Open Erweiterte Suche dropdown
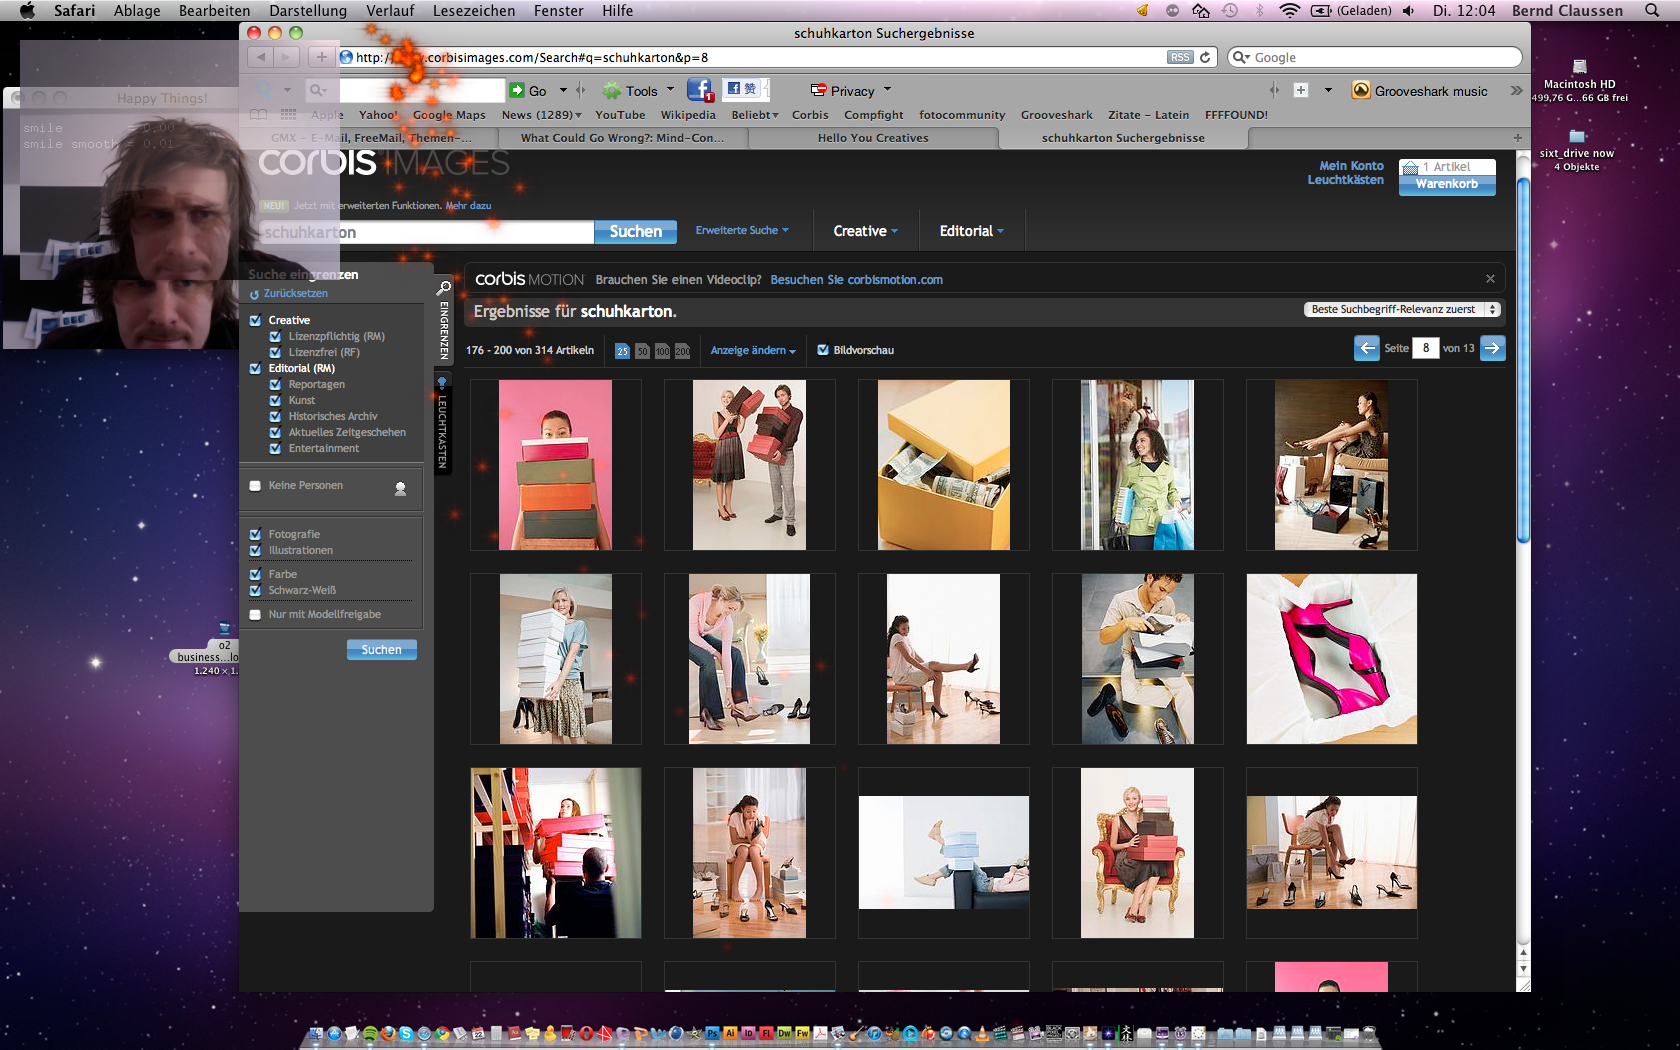Image resolution: width=1680 pixels, height=1050 pixels. (741, 231)
